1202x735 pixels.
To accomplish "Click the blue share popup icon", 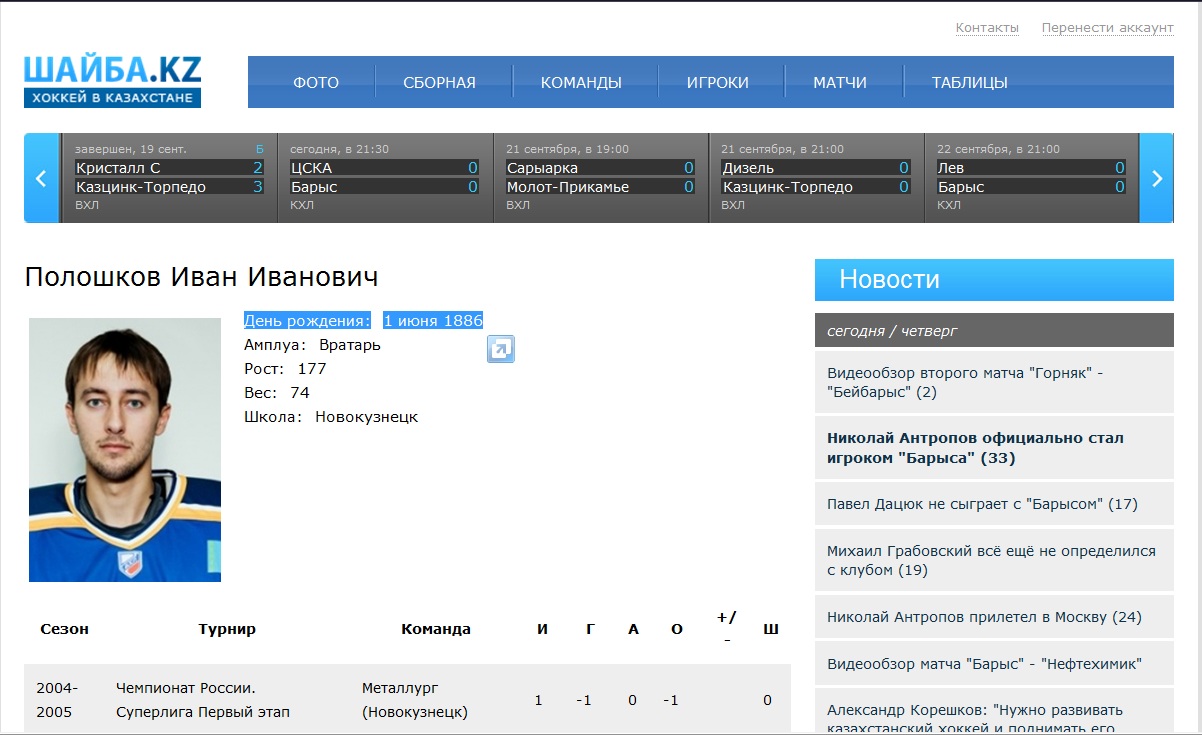I will click(x=500, y=349).
